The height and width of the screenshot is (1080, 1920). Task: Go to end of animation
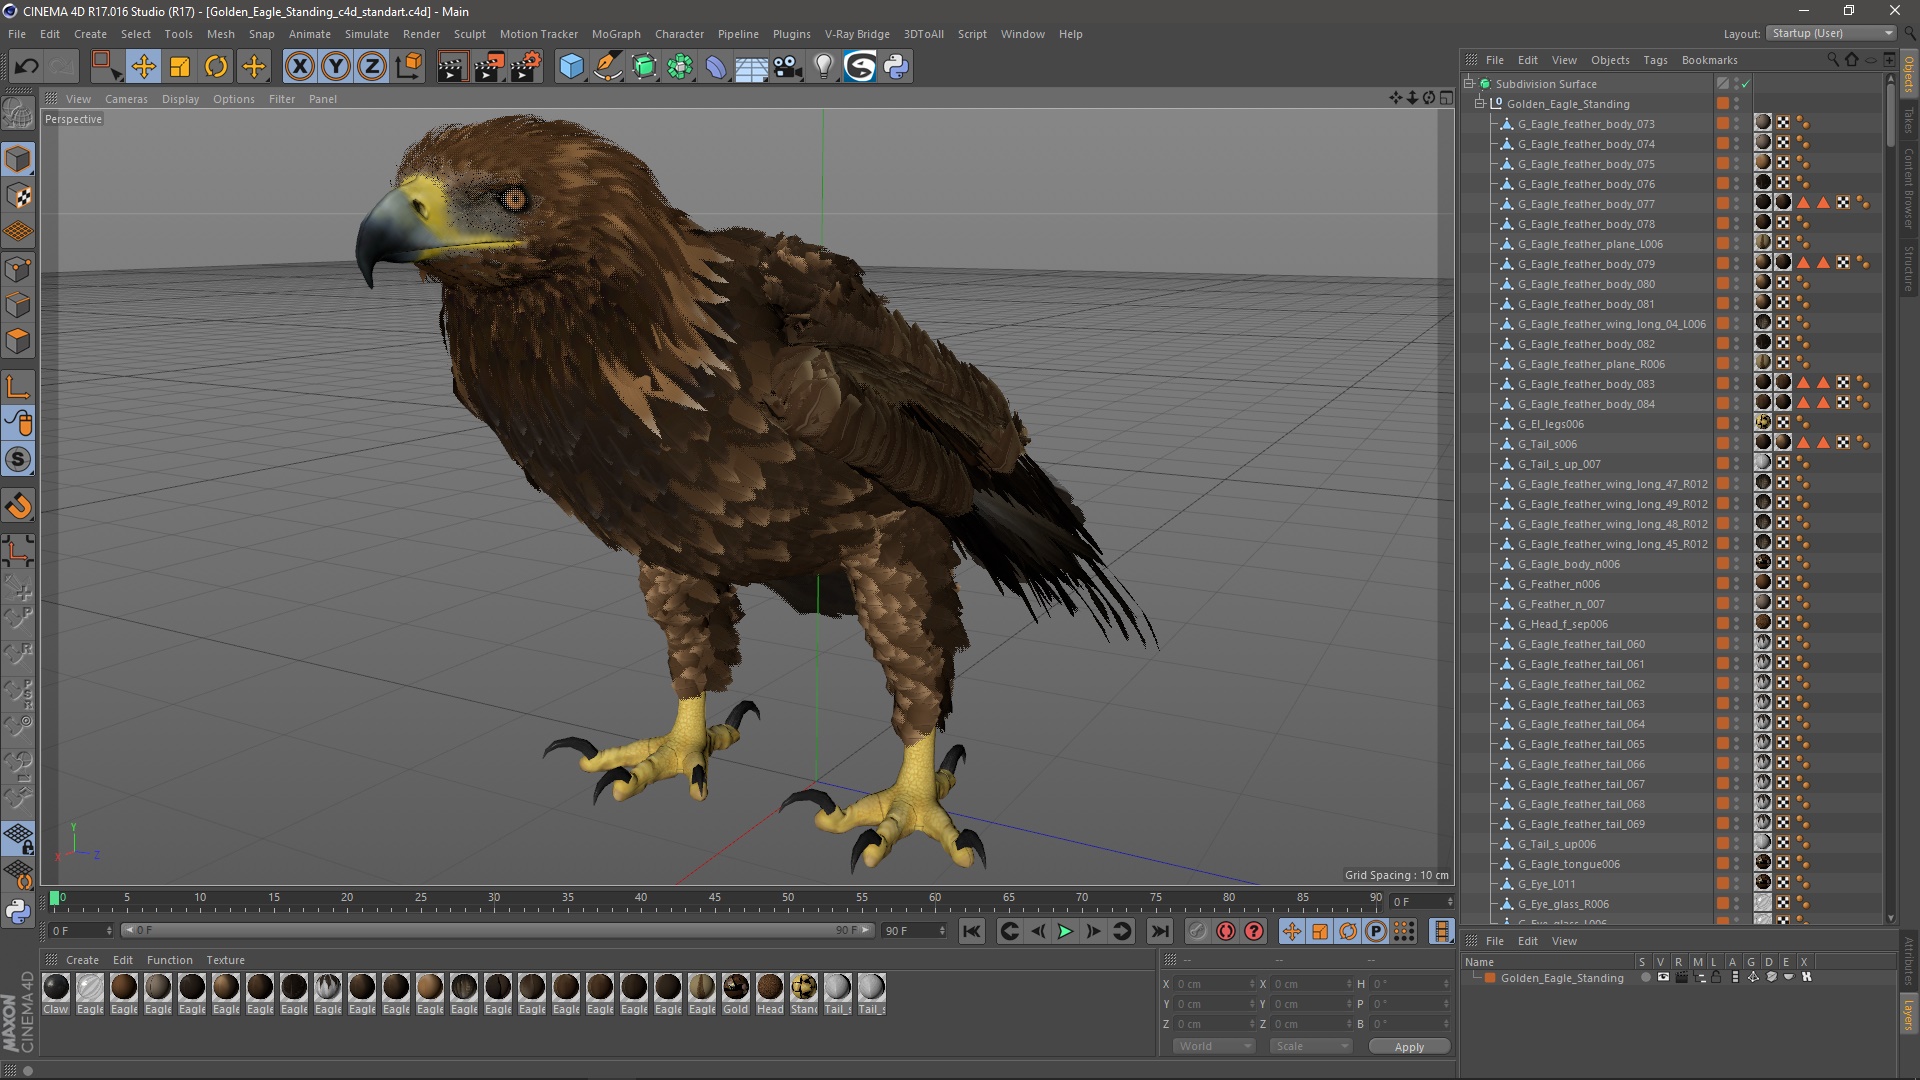(x=1160, y=931)
